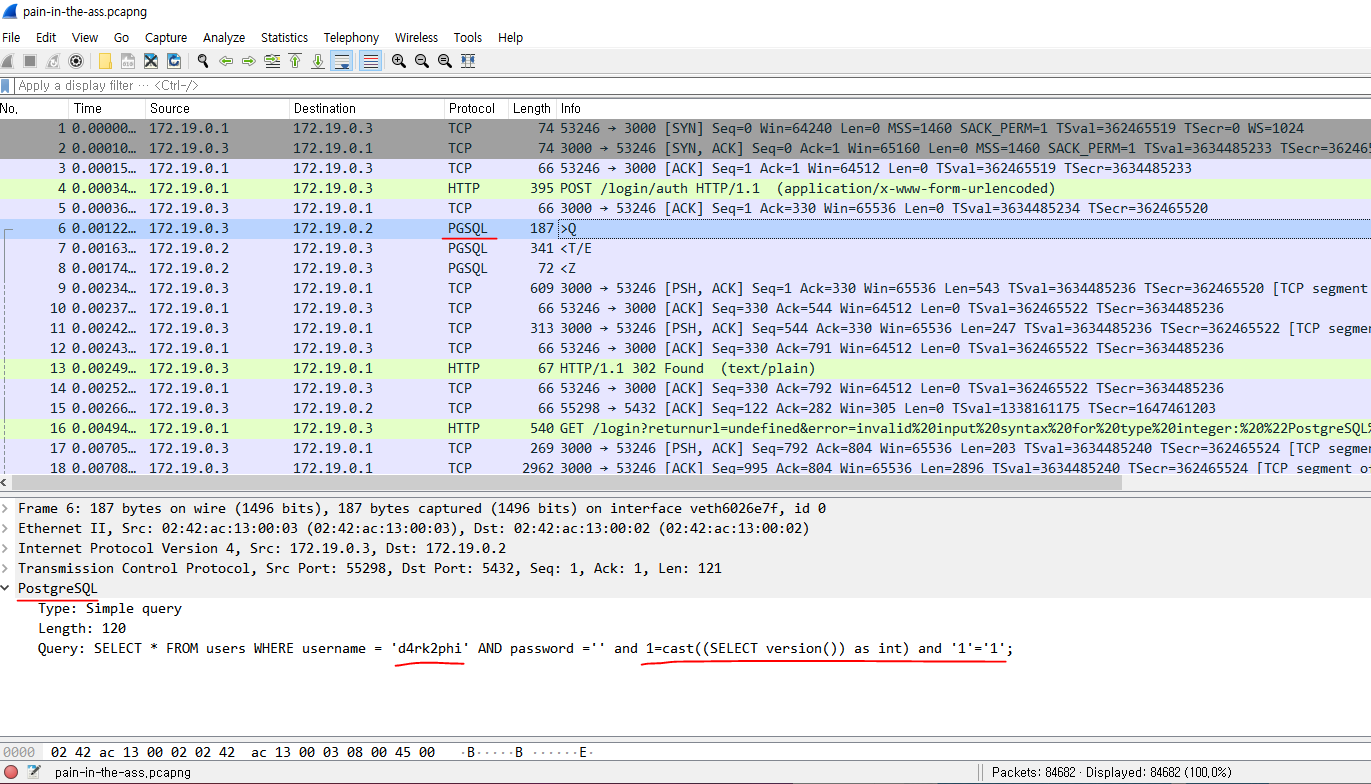Select packet 7 PGSQL <T/E row
The width and height of the screenshot is (1371, 784).
(x=685, y=248)
